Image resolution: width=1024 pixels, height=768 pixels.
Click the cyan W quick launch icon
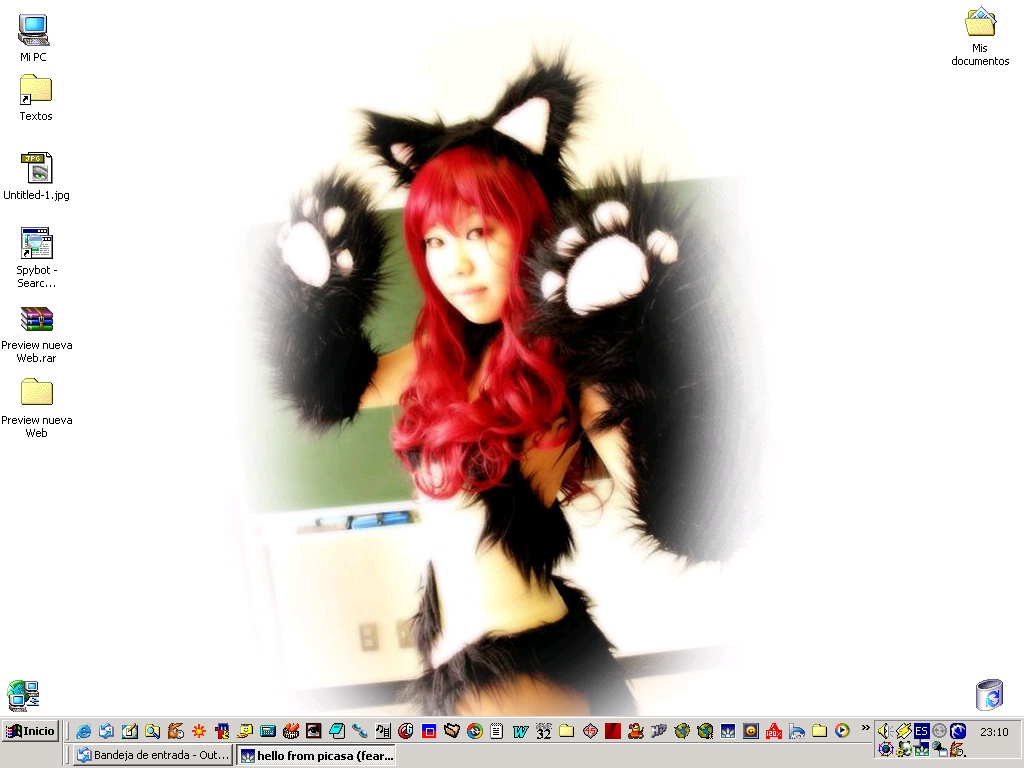click(x=520, y=731)
